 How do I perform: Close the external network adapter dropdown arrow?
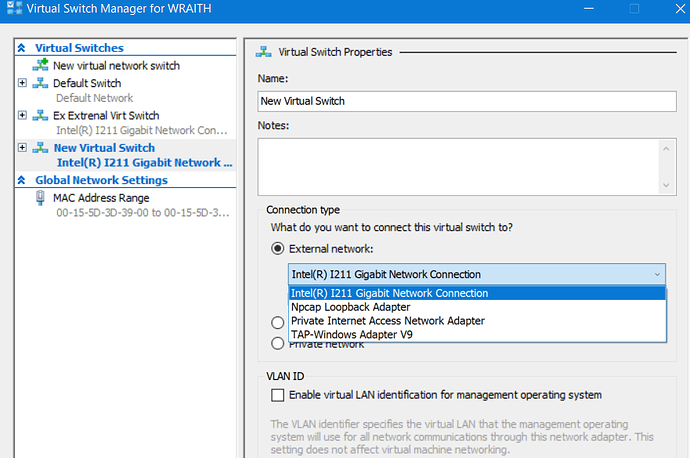(x=656, y=274)
